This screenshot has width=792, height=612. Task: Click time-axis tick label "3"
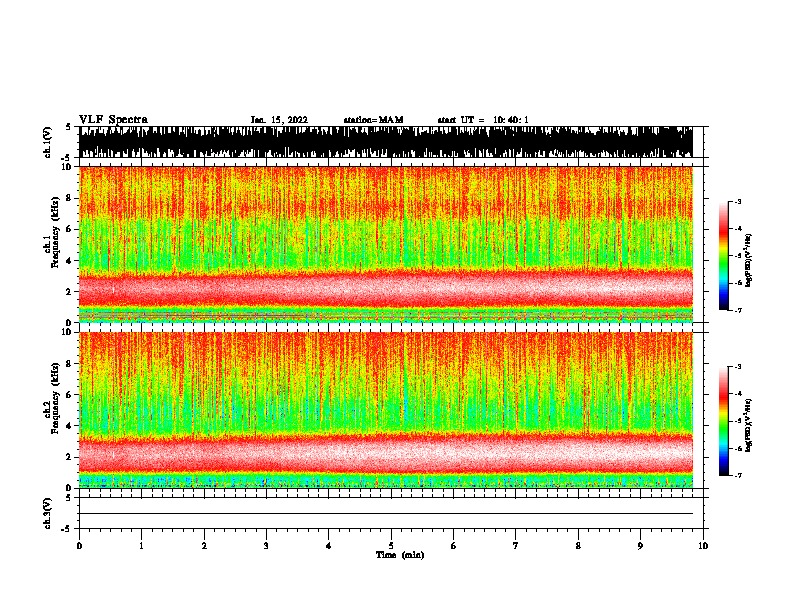pyautogui.click(x=266, y=546)
